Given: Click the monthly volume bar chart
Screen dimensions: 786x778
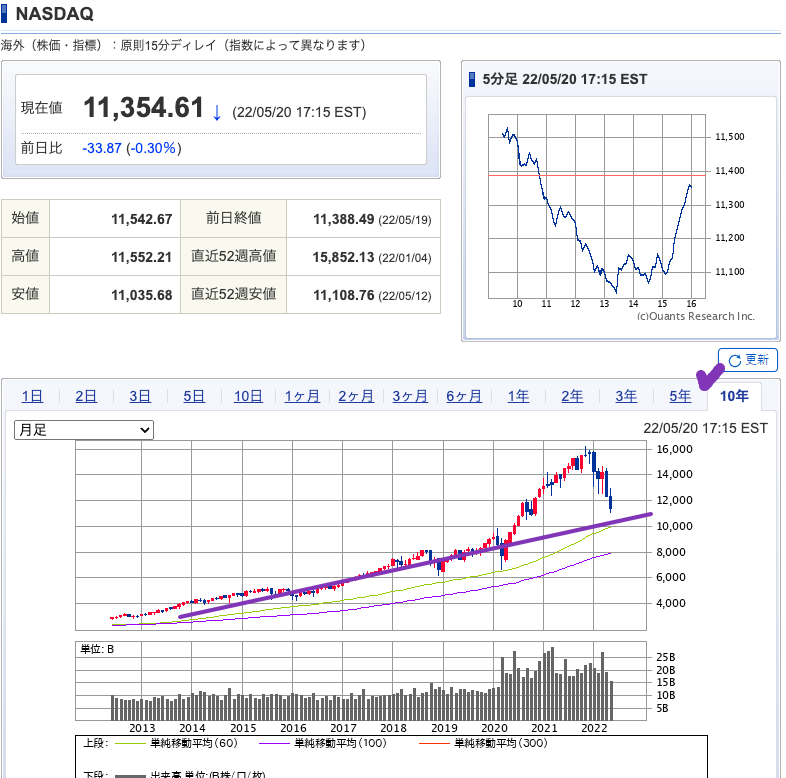Looking at the screenshot, I should click(x=361, y=681).
